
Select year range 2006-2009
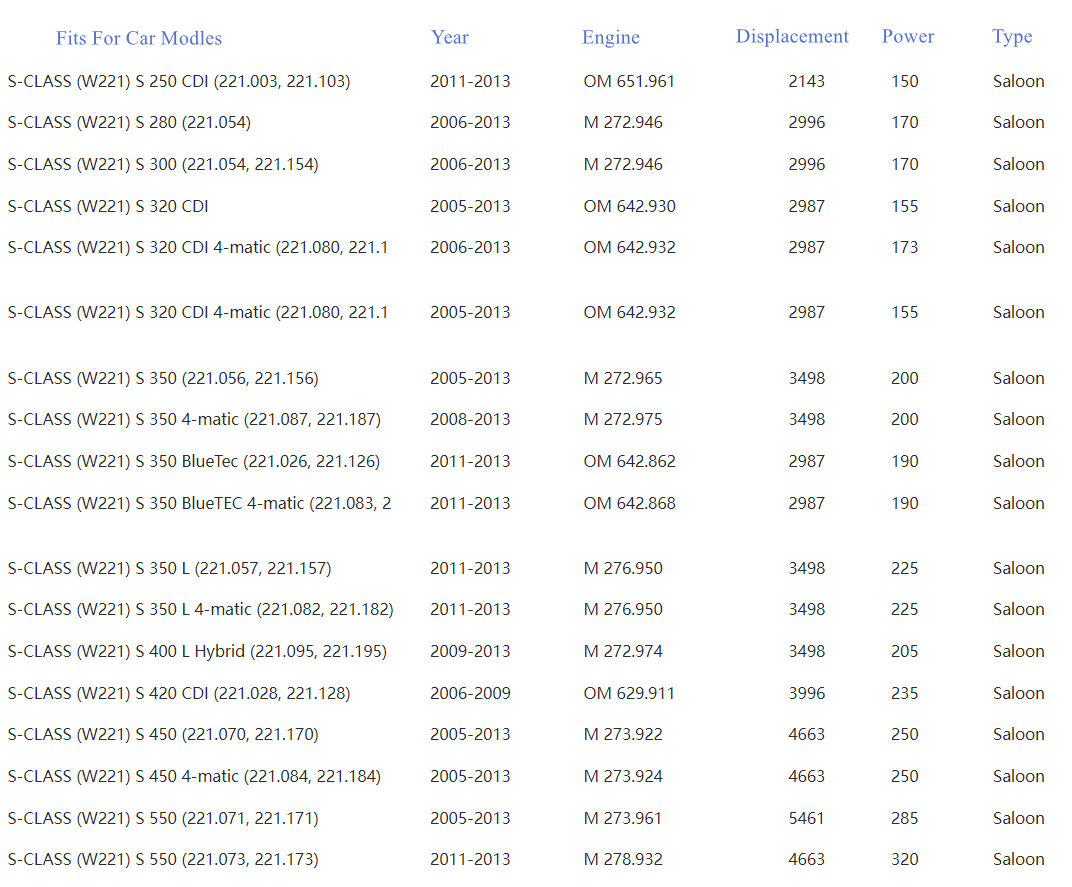(x=470, y=693)
